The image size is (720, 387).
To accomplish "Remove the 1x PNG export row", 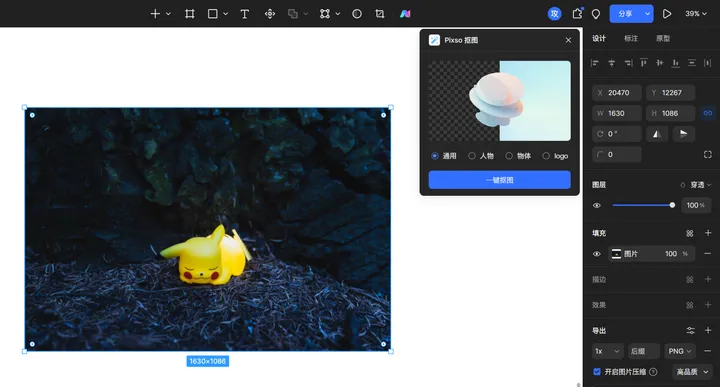I will [x=708, y=351].
